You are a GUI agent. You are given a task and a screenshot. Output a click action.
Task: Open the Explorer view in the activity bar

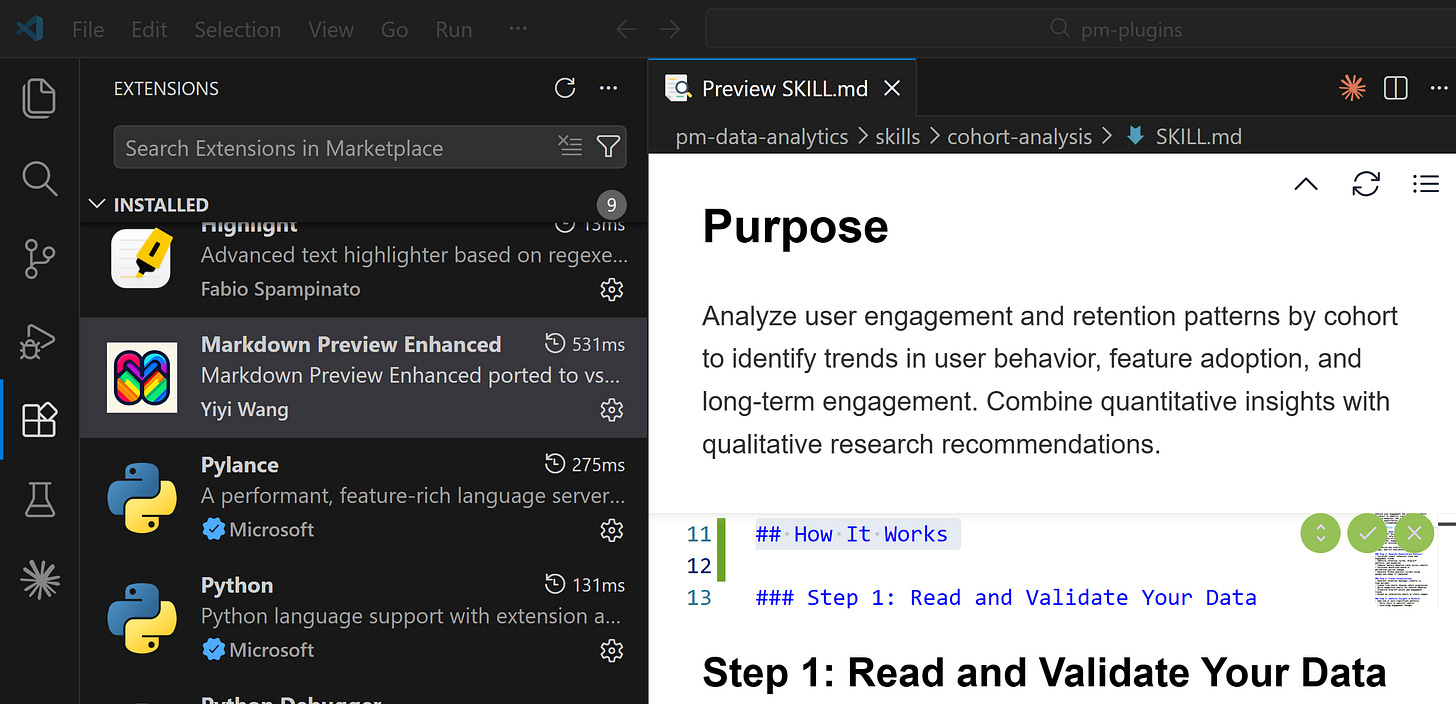tap(38, 97)
